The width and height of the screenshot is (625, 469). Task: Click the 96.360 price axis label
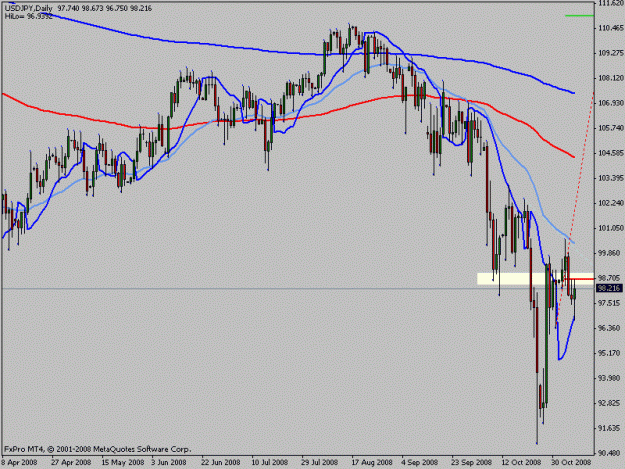(610, 328)
